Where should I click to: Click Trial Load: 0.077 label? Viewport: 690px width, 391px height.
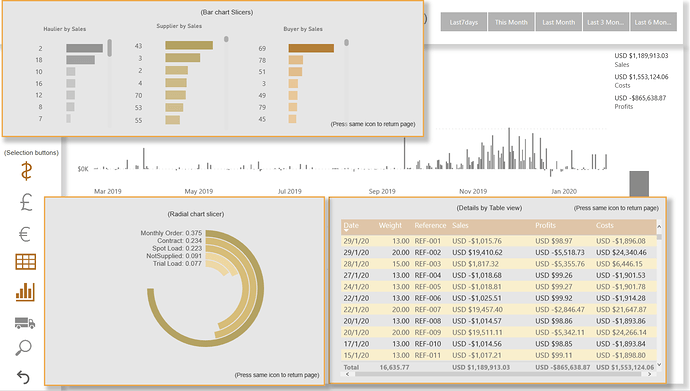(x=177, y=263)
